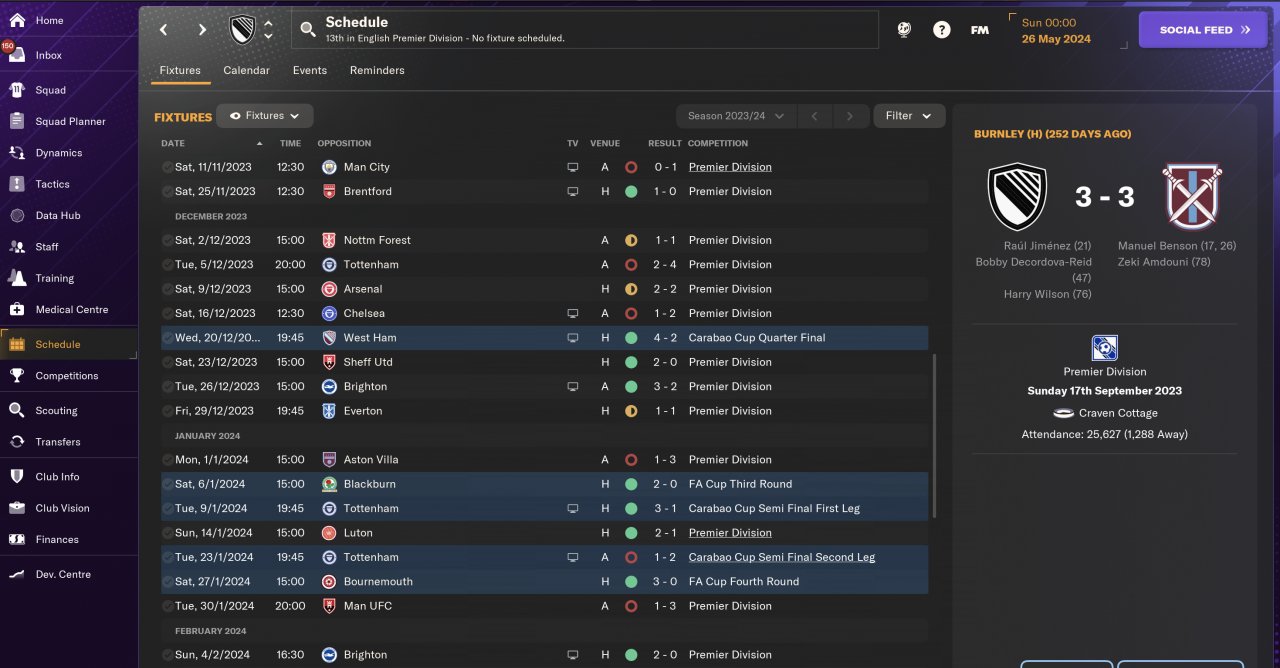
Task: Toggle the round marker beside Brentford fixture date
Action: (167, 192)
